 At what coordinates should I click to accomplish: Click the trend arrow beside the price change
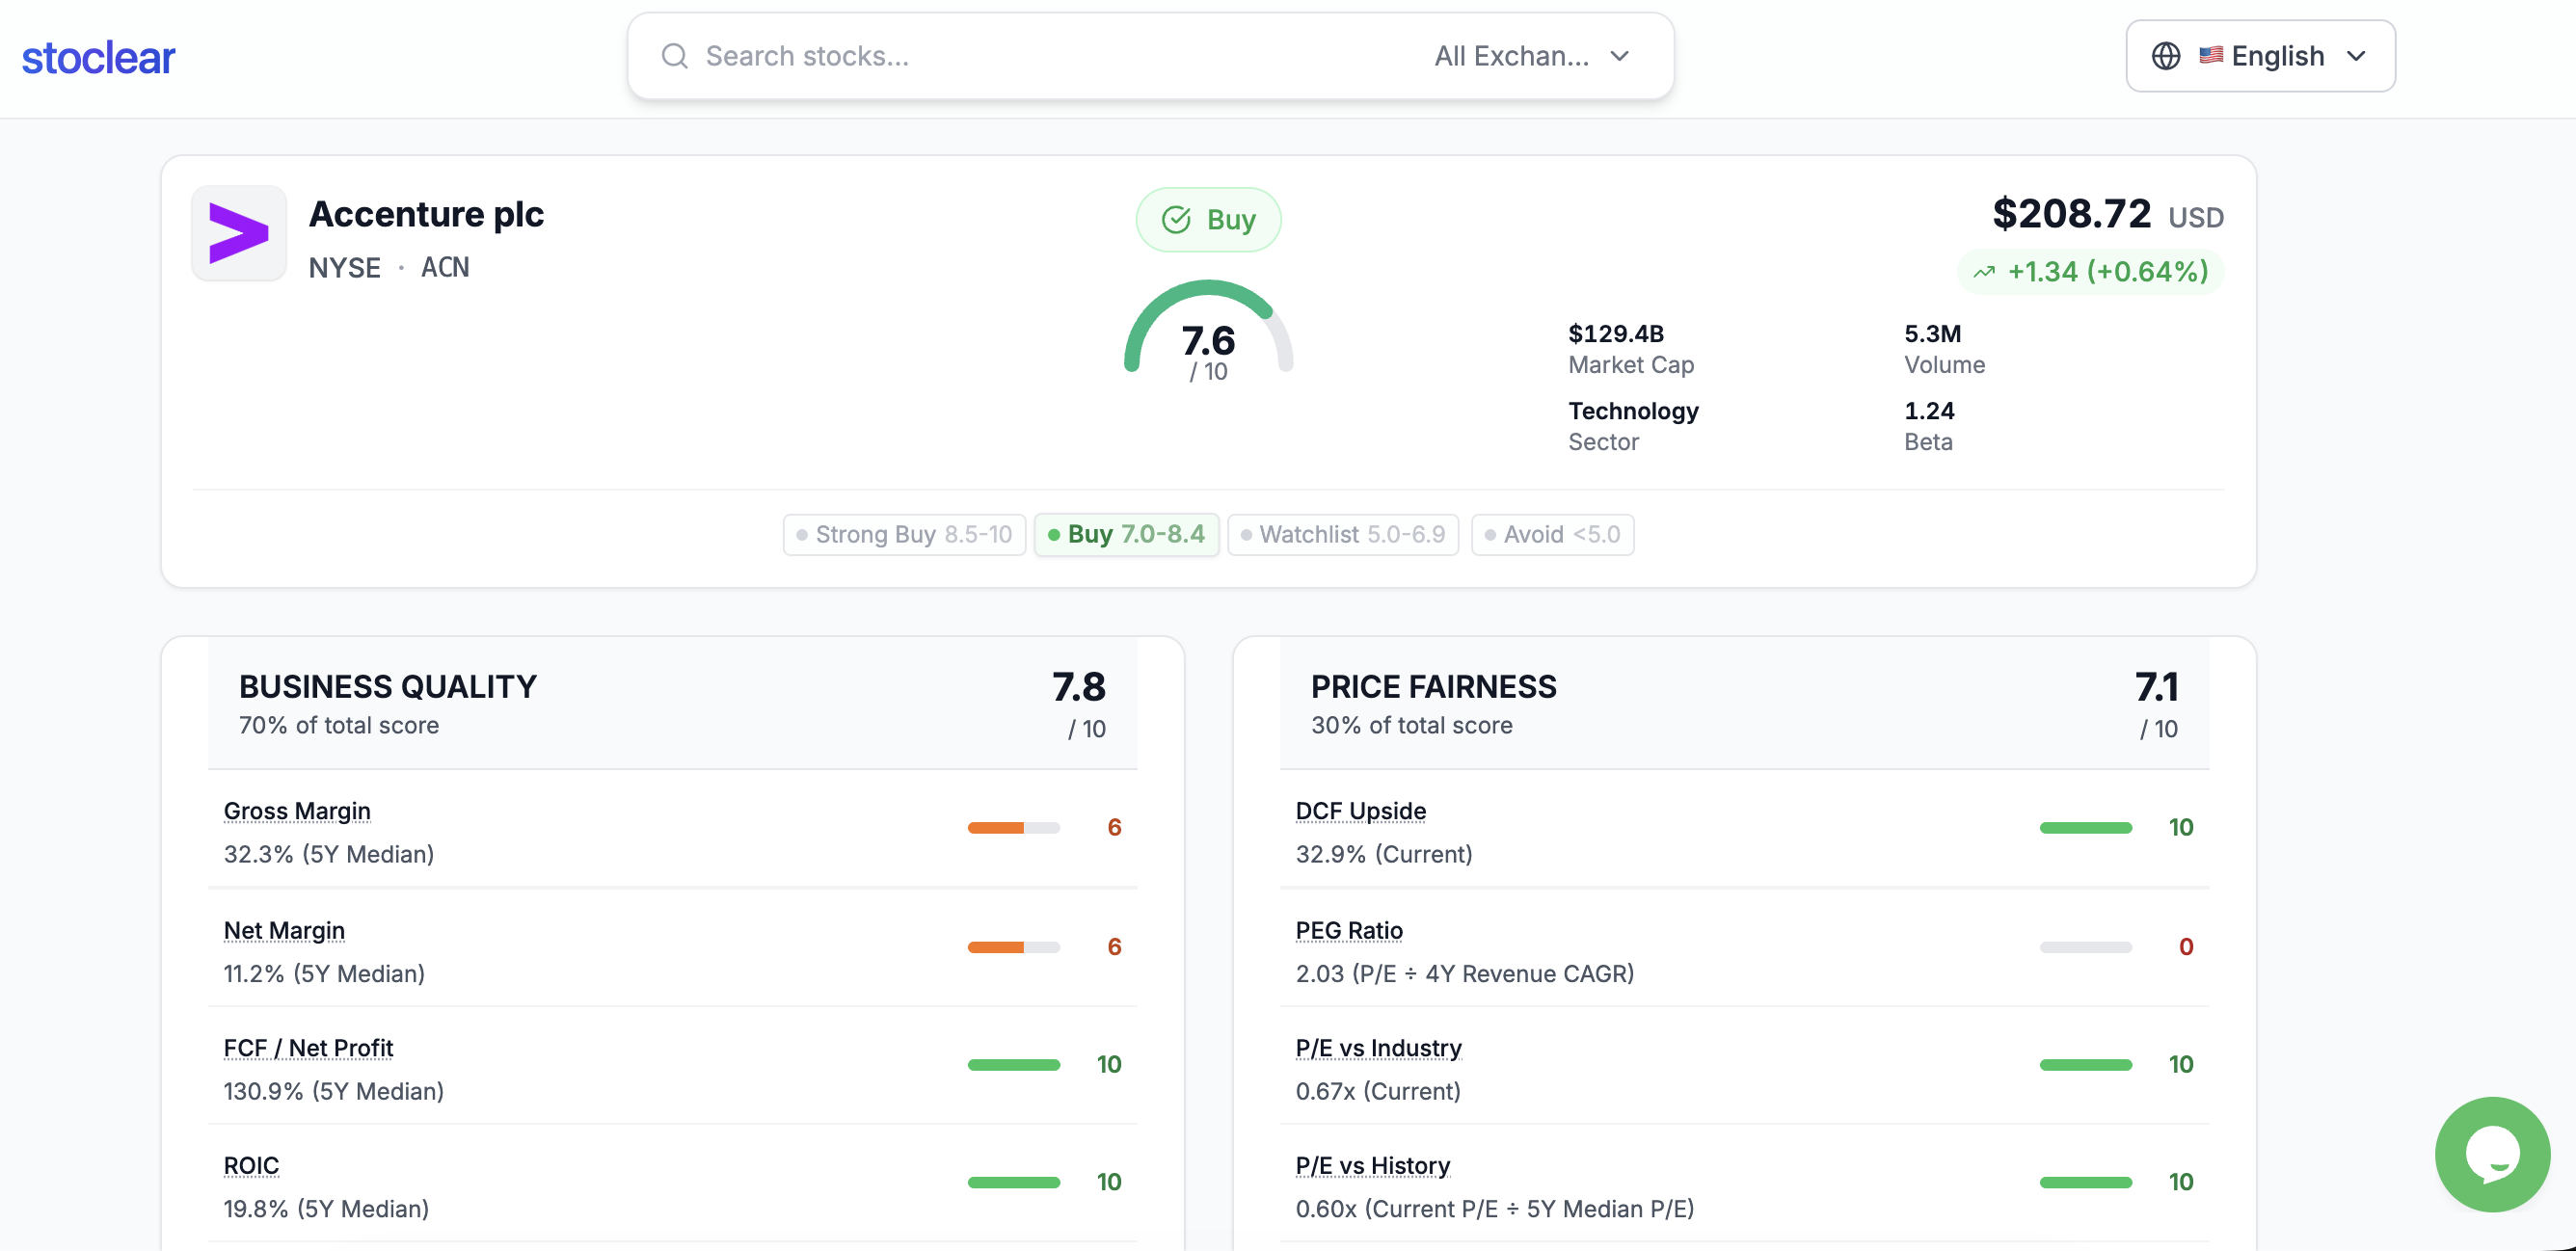tap(1986, 272)
